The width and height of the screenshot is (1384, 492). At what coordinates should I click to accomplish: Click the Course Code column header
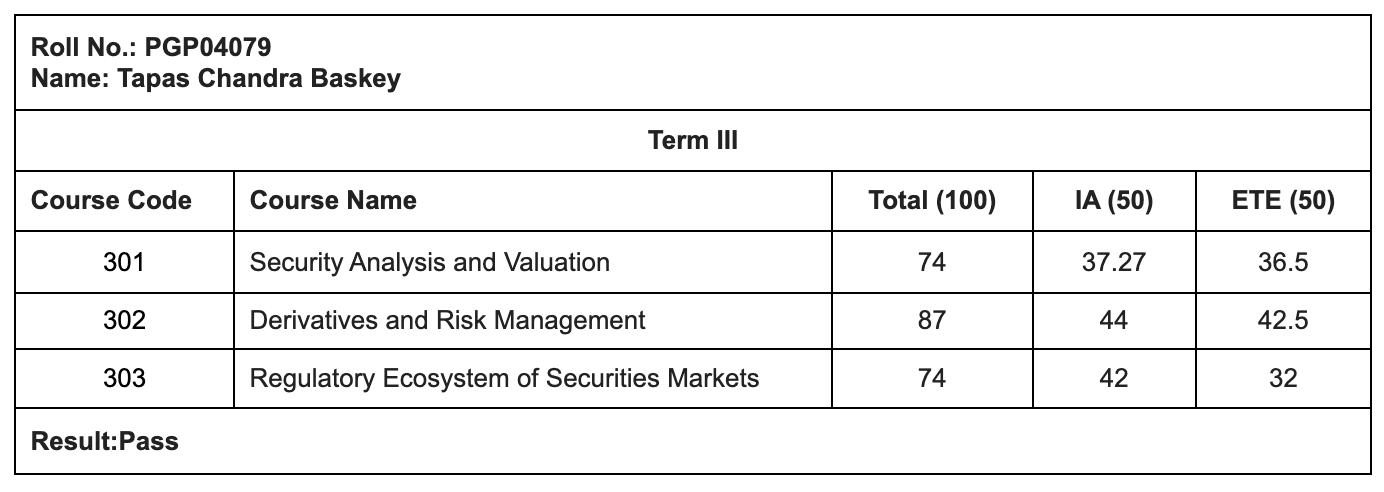click(112, 201)
